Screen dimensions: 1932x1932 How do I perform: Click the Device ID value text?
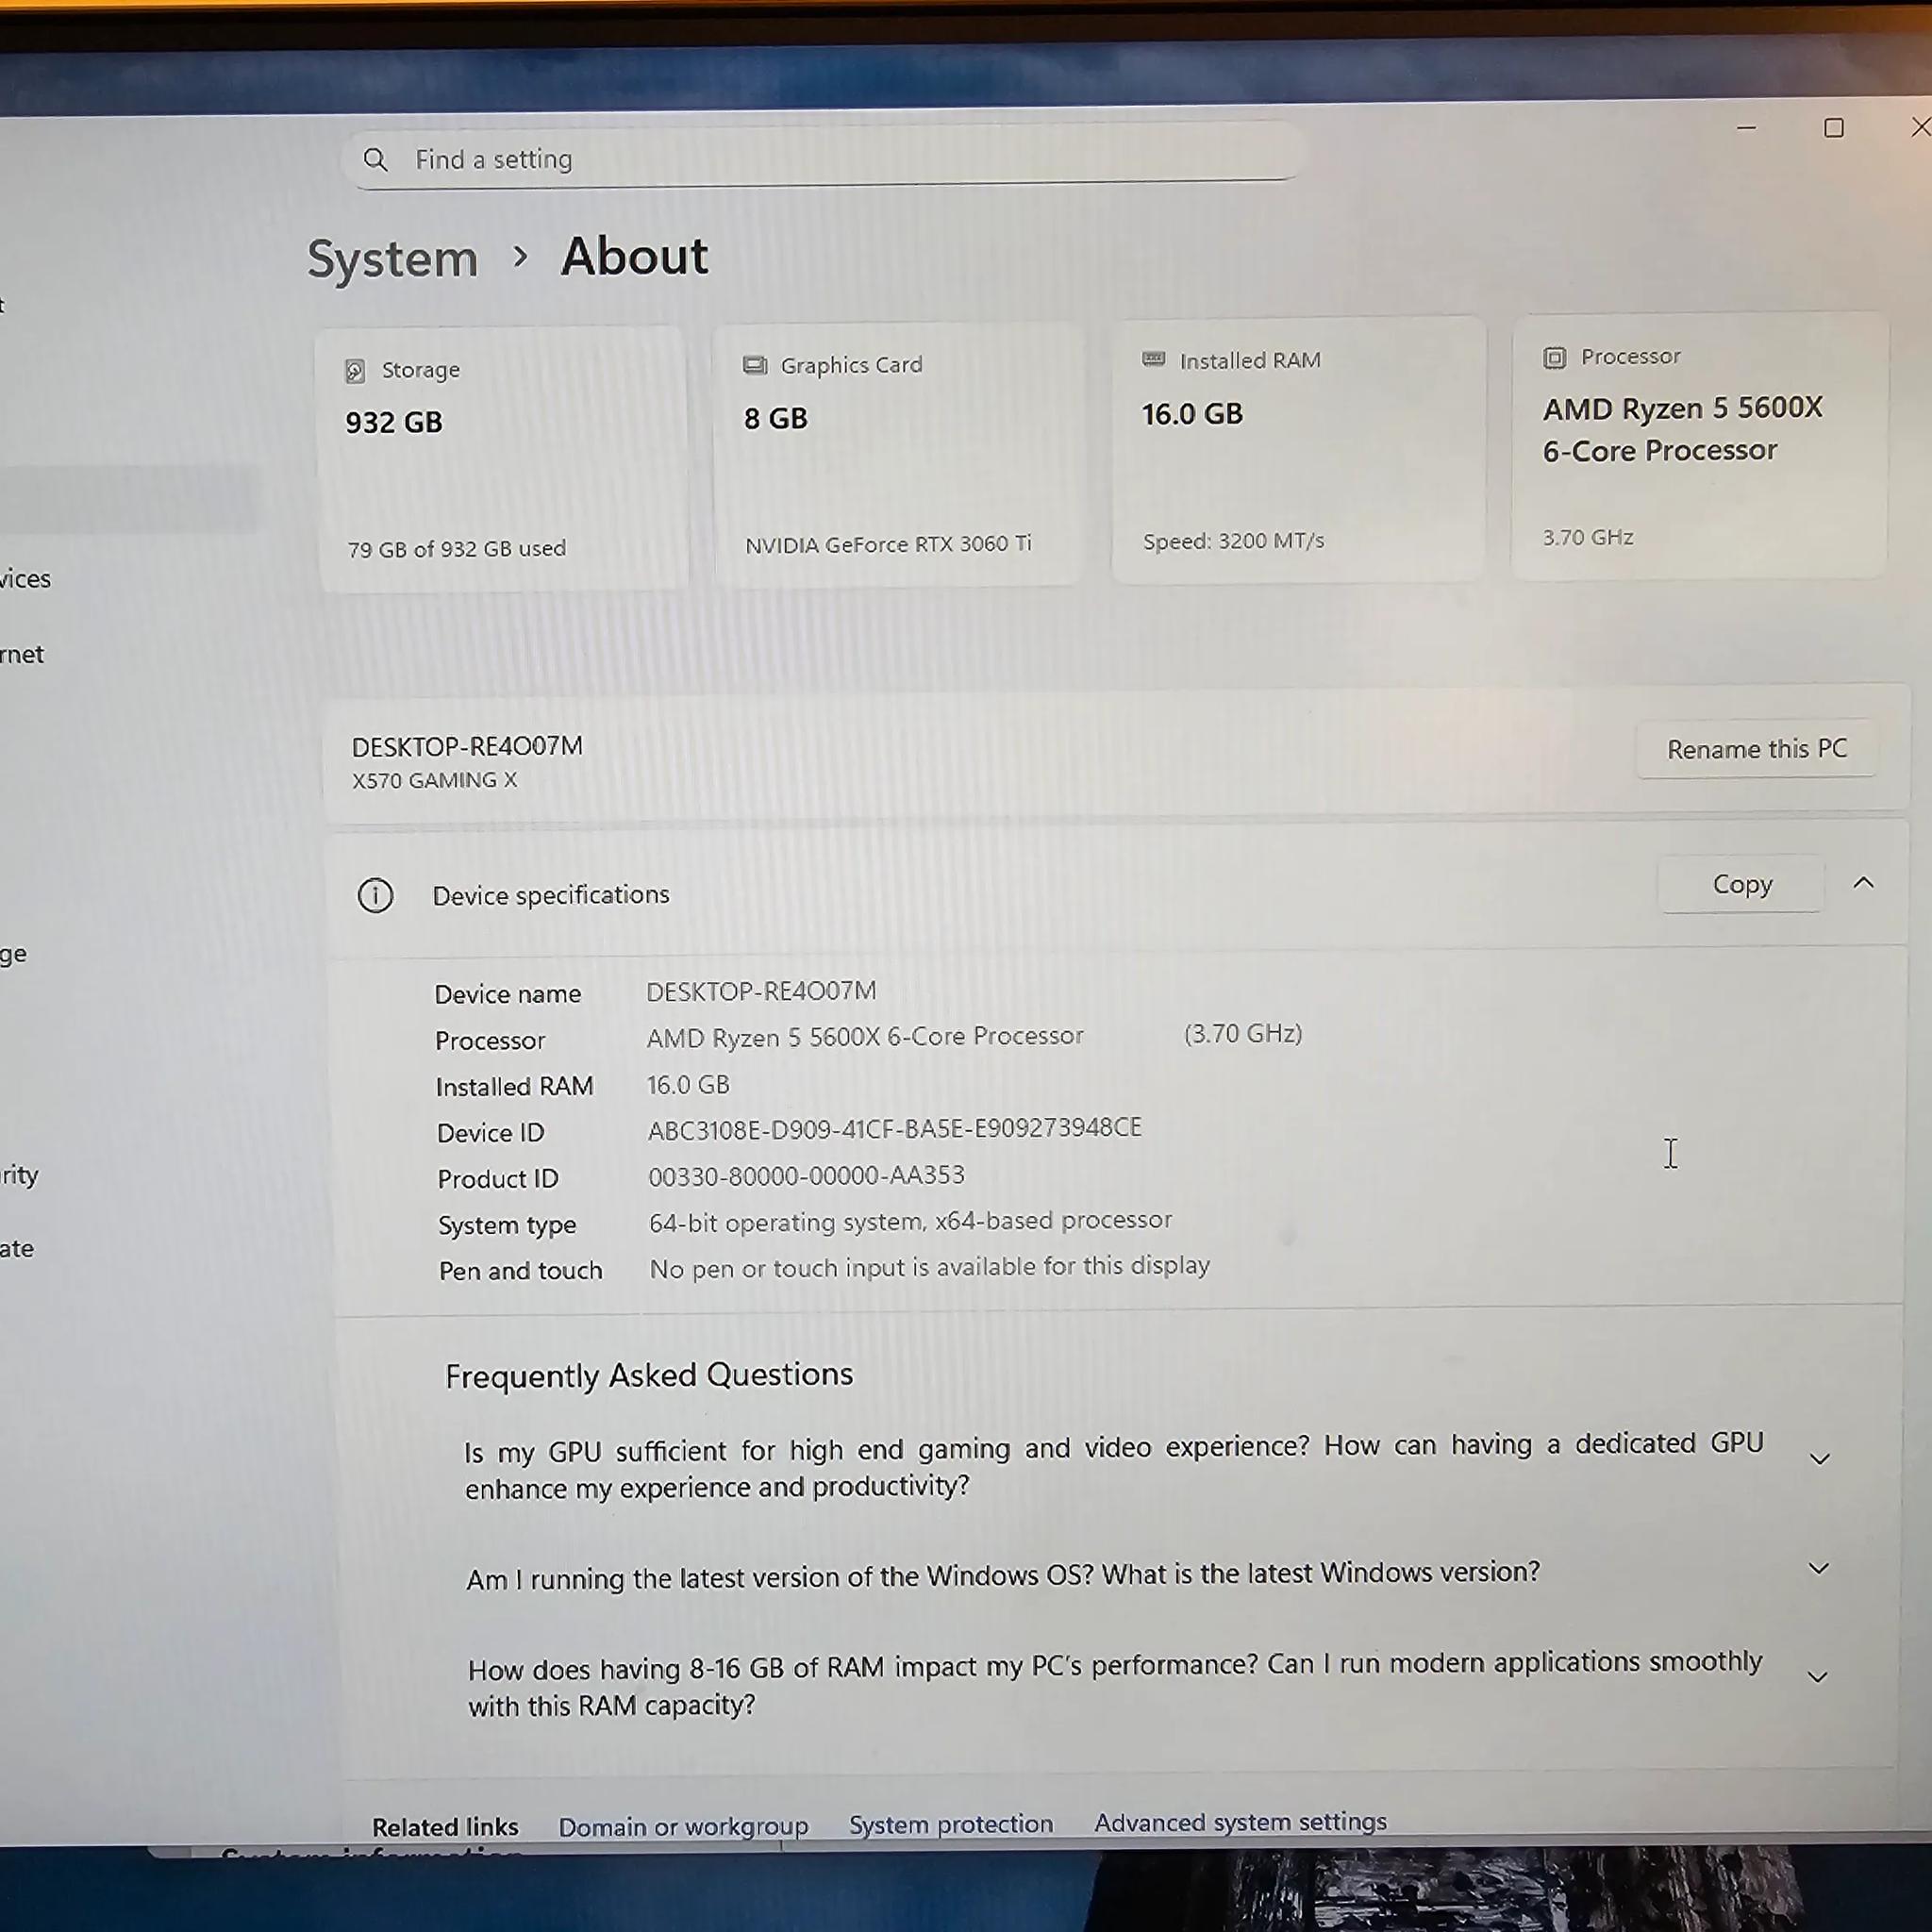[894, 1129]
